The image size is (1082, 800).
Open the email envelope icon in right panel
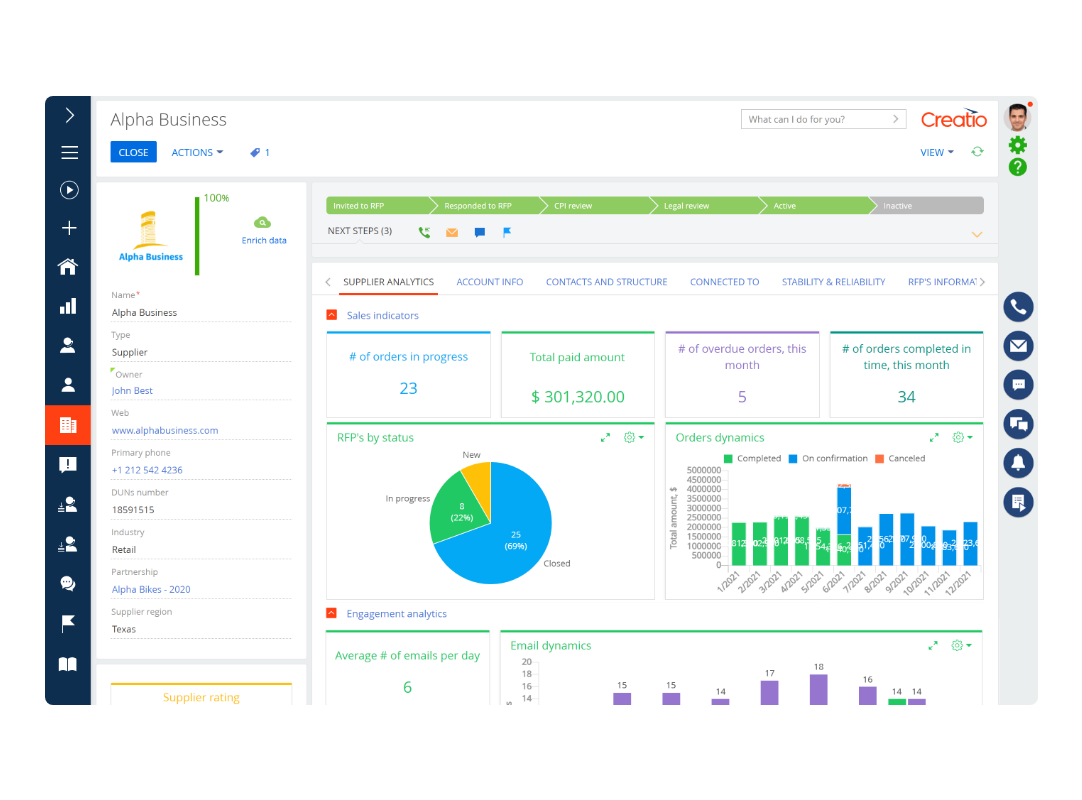1018,346
